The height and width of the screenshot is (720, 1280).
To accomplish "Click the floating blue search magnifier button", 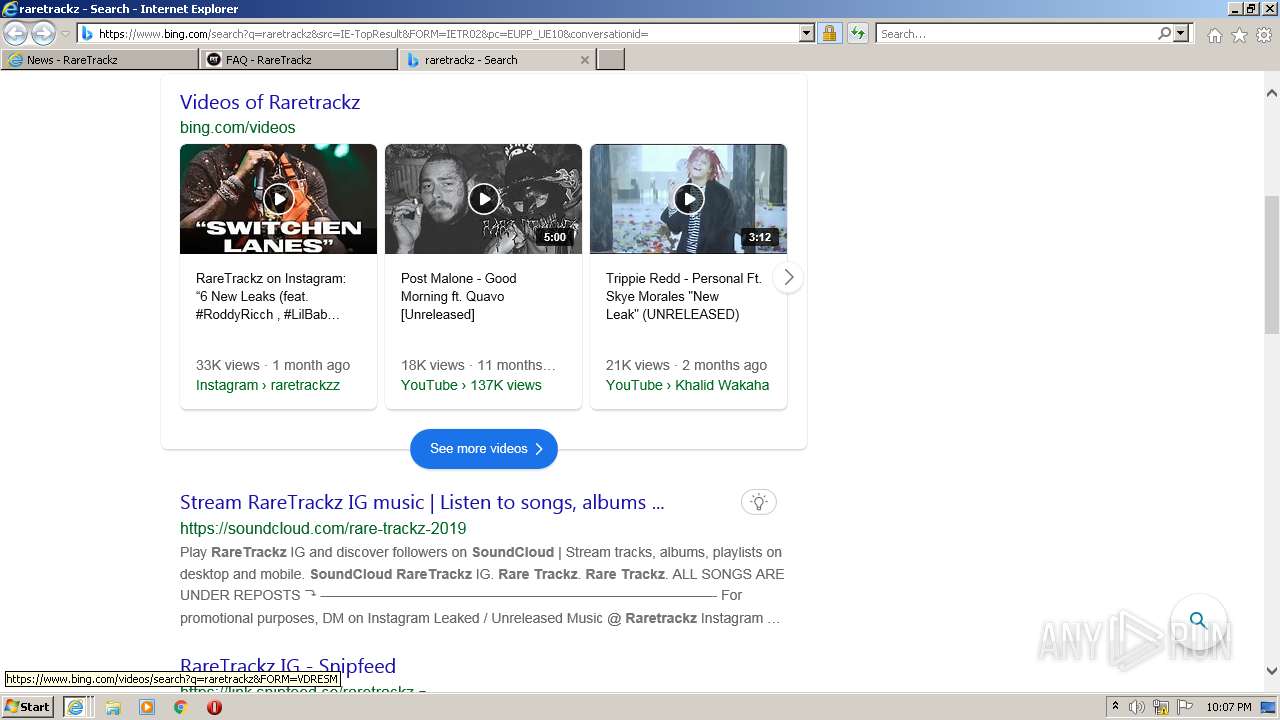I will 1198,620.
